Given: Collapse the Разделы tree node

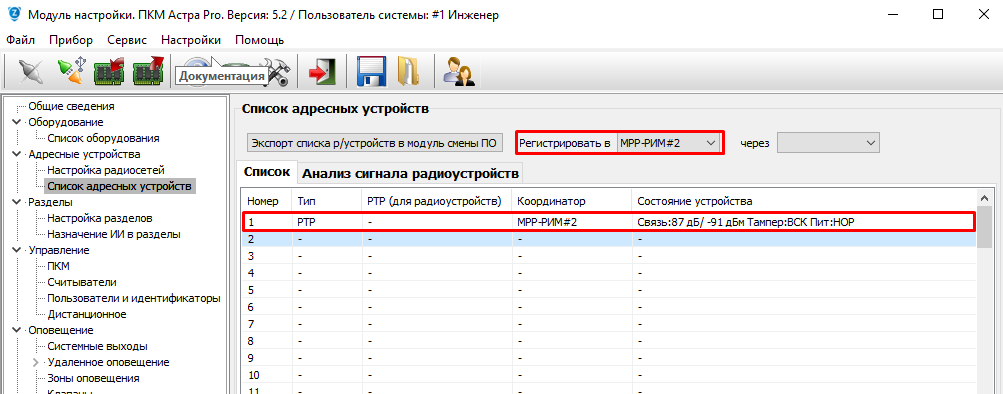Looking at the screenshot, I should click(x=16, y=202).
